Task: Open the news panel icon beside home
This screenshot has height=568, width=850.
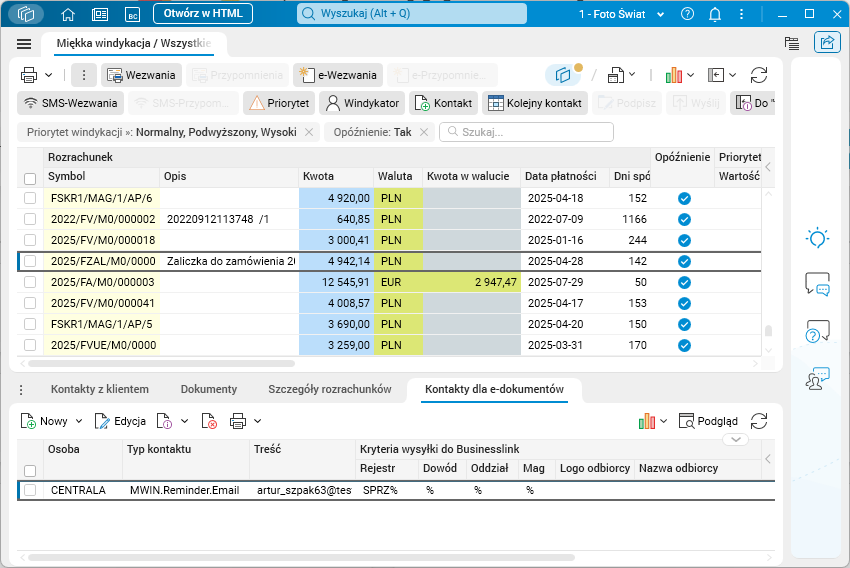Action: [100, 15]
